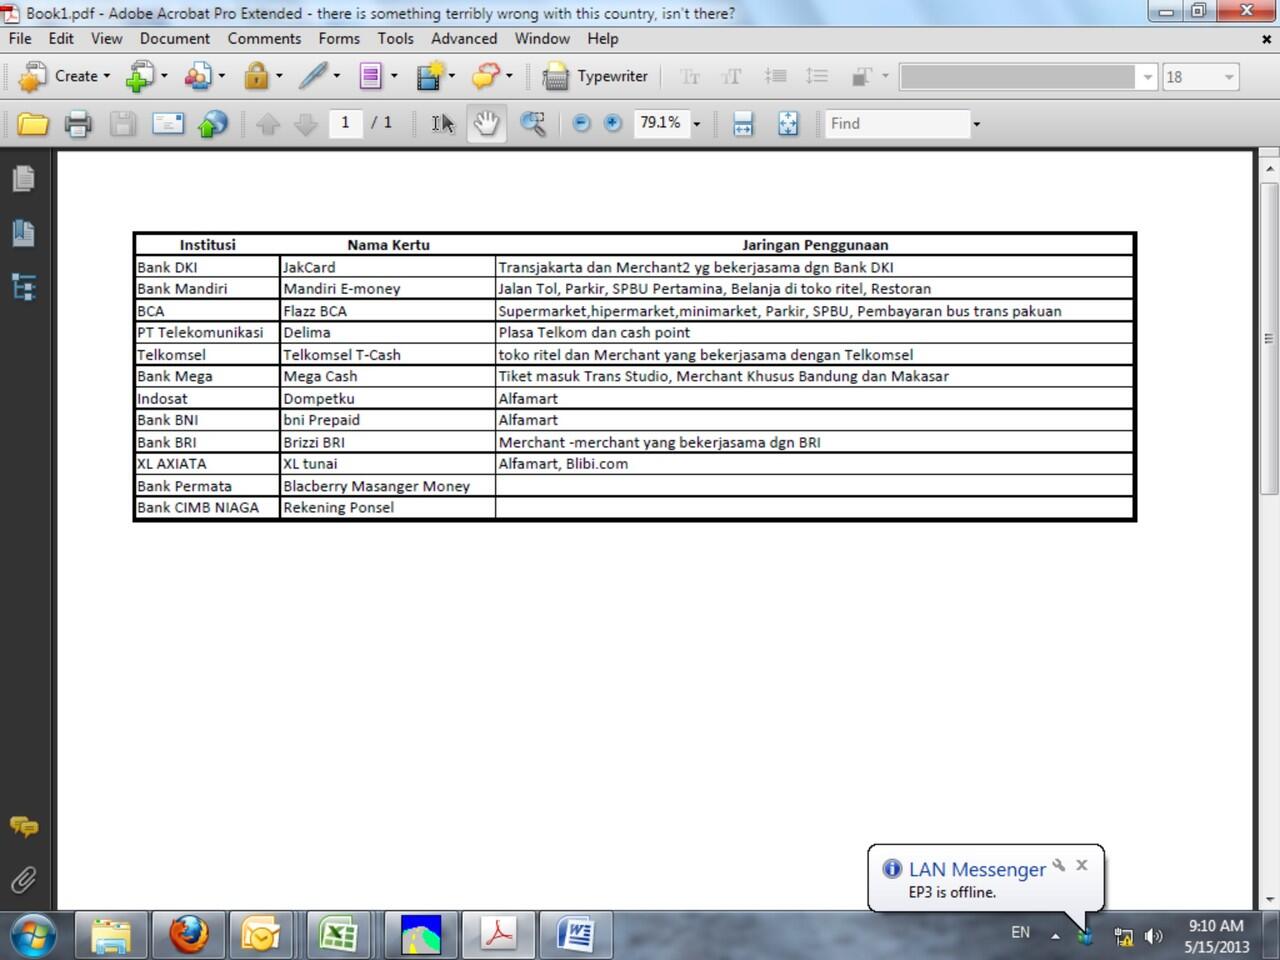Image resolution: width=1280 pixels, height=960 pixels.
Task: Select the Typewriter tool
Action: [x=595, y=76]
